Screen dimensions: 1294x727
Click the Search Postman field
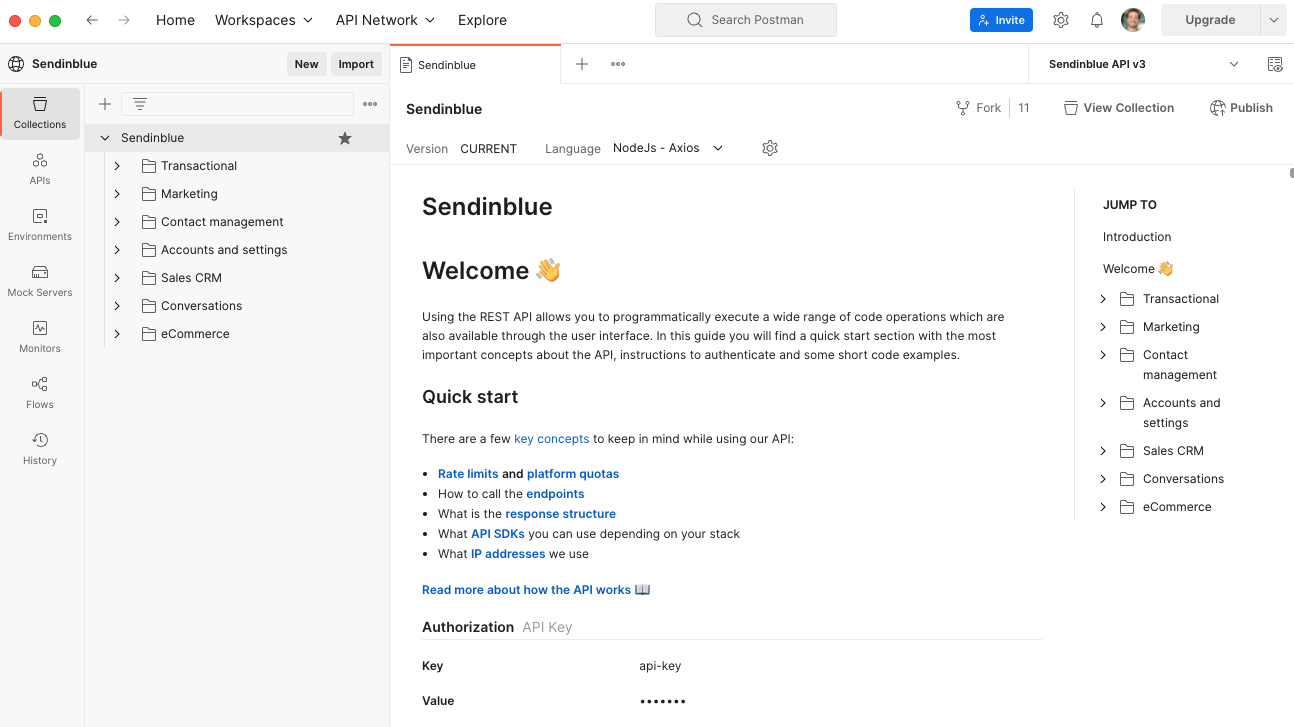[x=746, y=20]
